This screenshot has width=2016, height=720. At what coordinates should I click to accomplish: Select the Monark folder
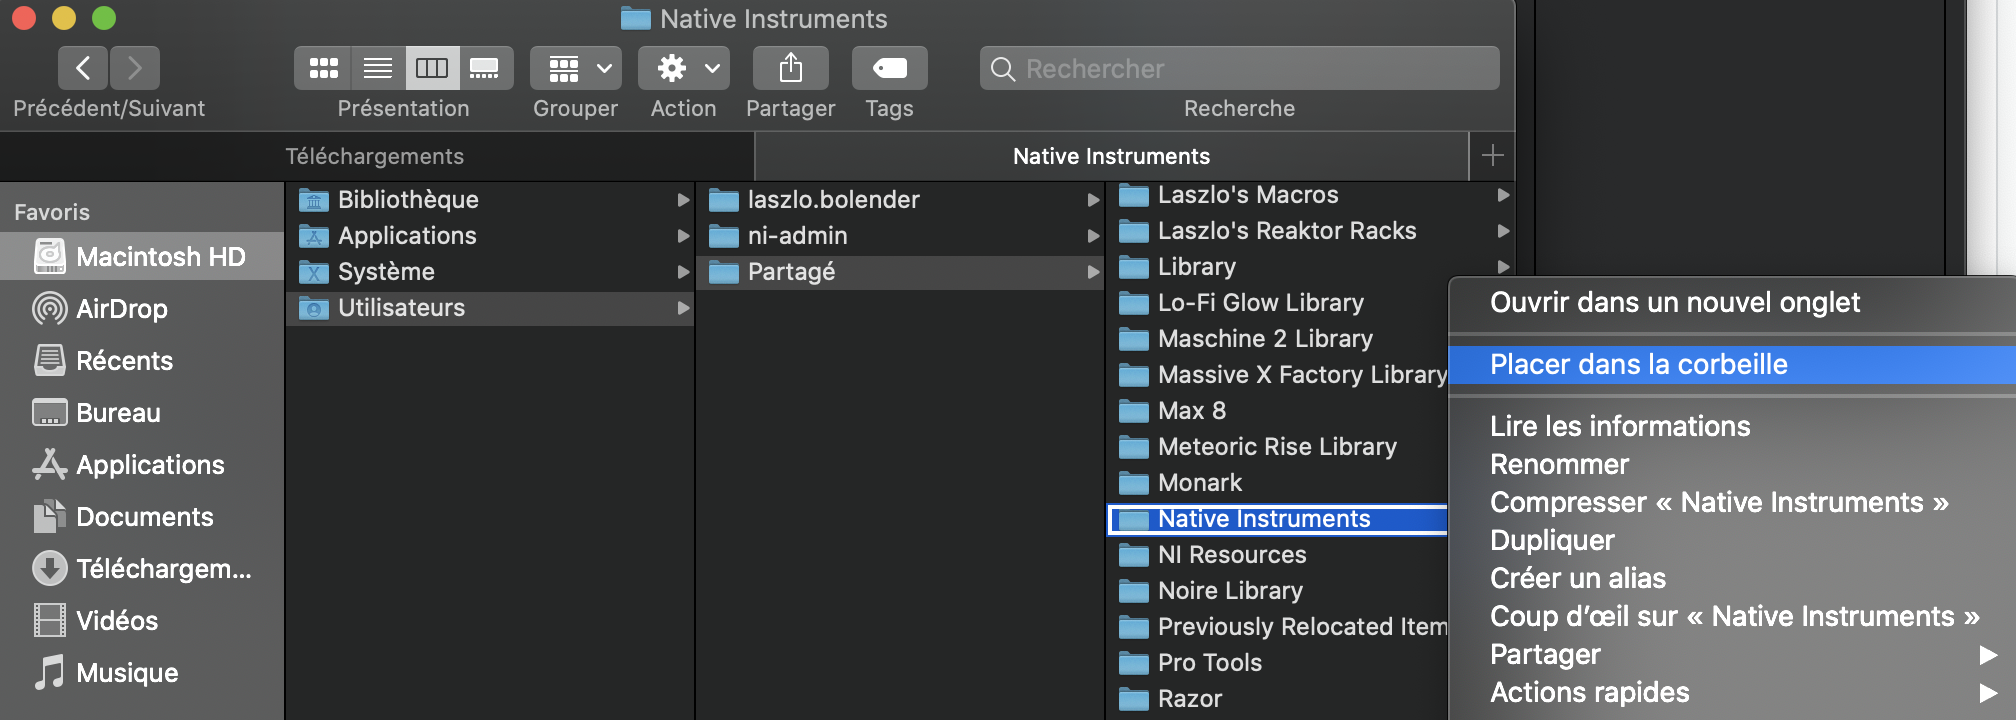(x=1278, y=483)
